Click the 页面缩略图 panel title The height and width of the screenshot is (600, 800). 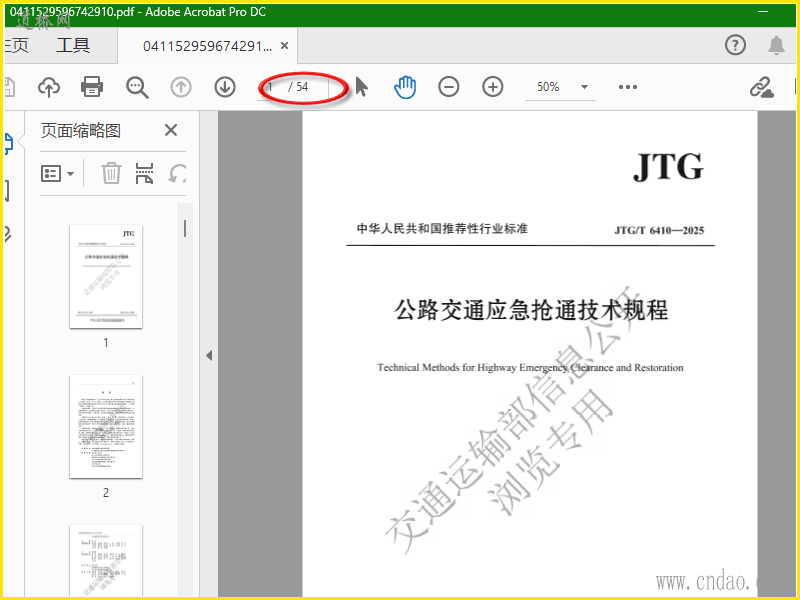(81, 131)
